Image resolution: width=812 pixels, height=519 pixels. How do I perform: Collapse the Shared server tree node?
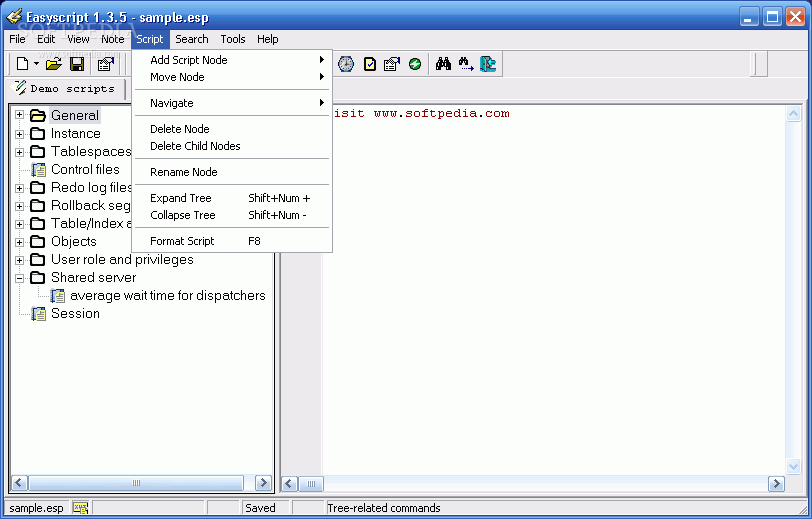point(20,278)
